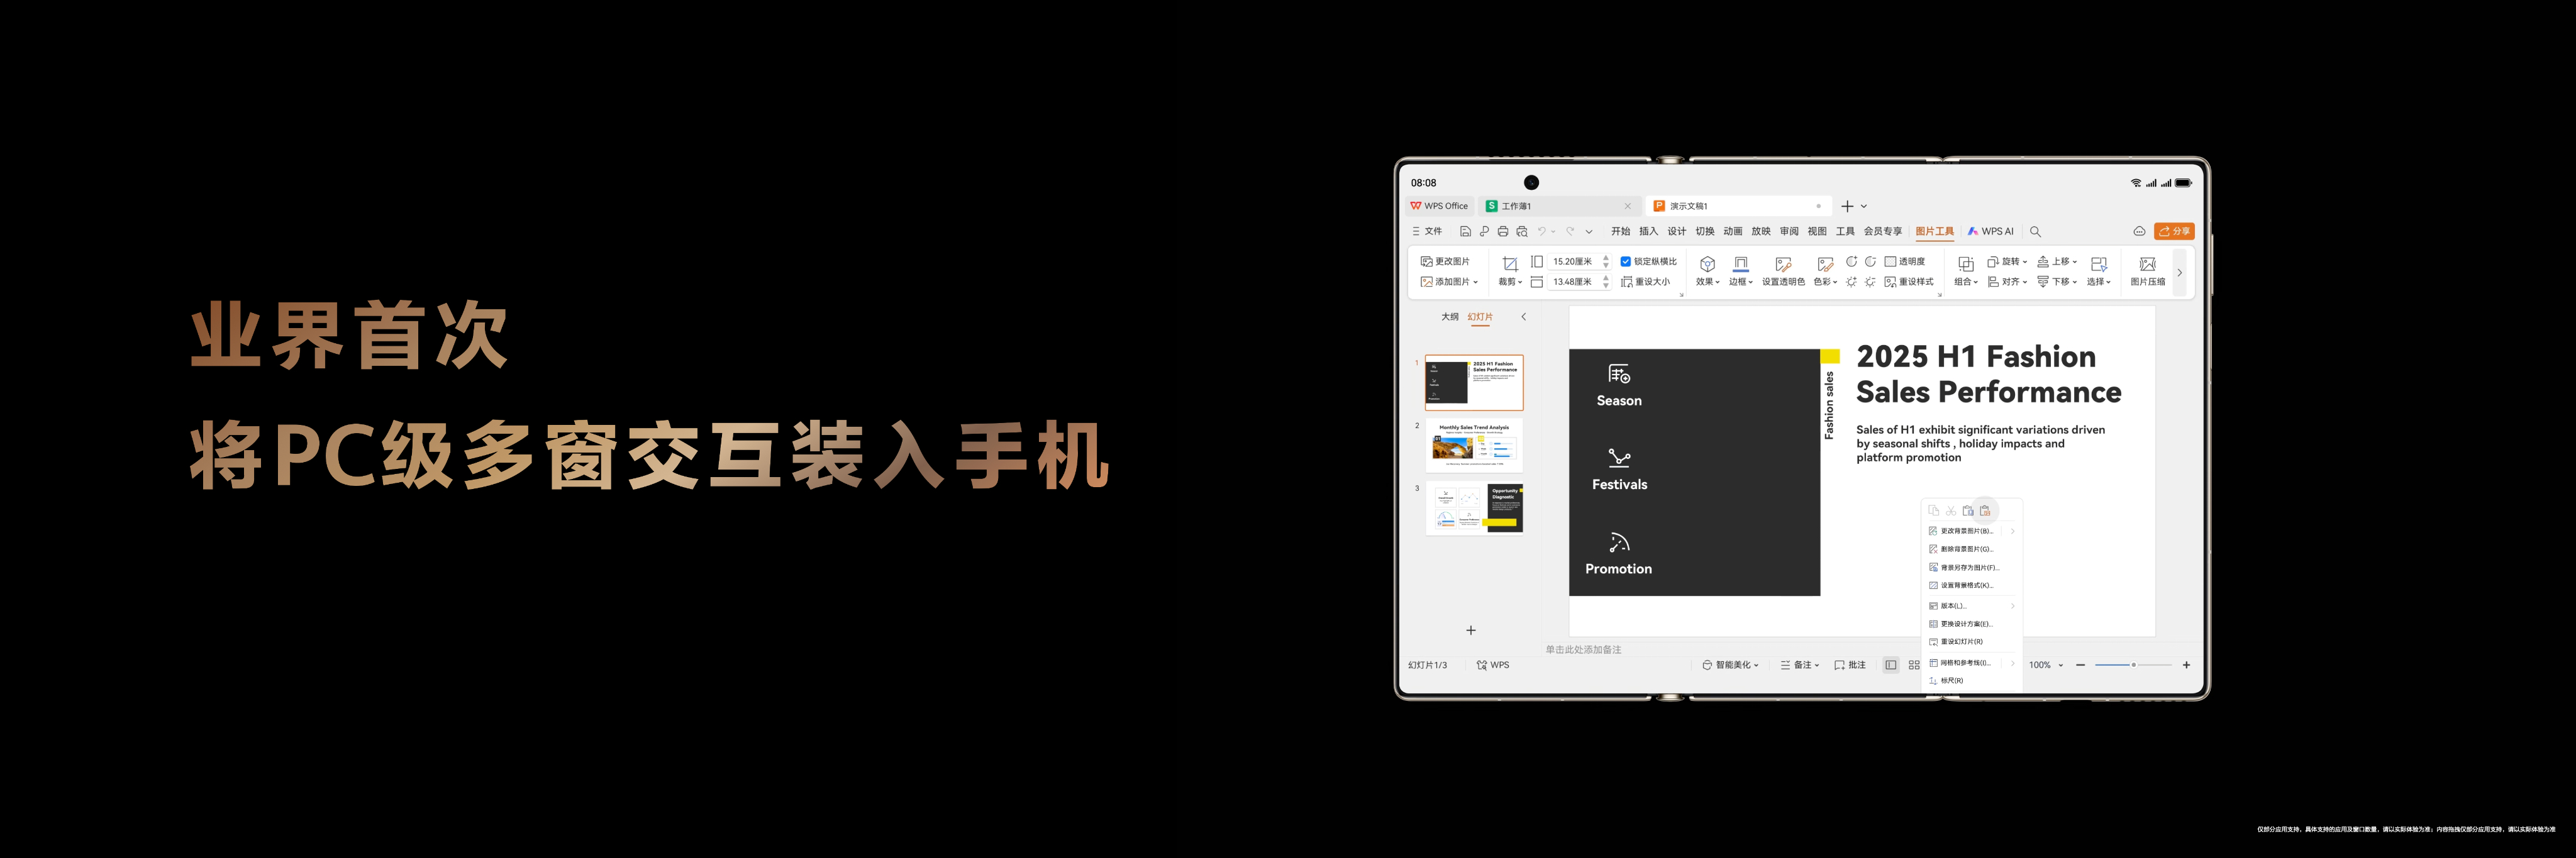
Task: Click 设置透明色 set transparent color tool
Action: 1783,271
